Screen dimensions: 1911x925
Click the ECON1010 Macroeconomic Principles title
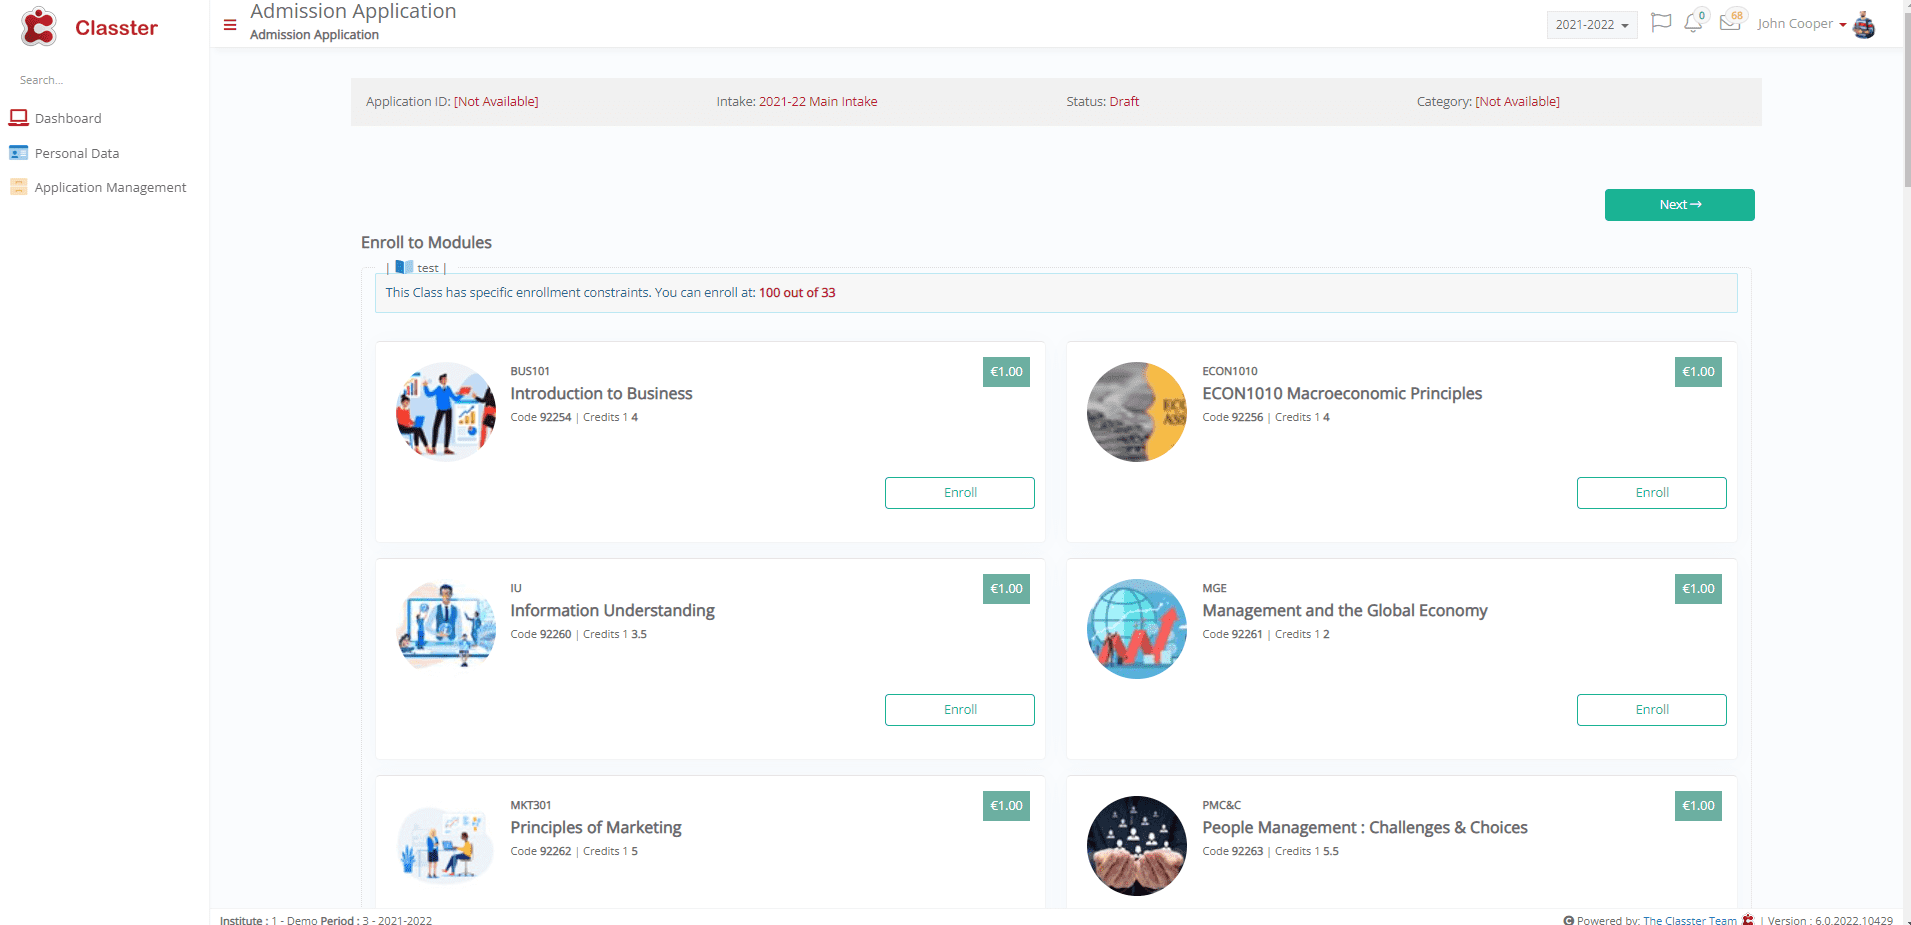1342,394
